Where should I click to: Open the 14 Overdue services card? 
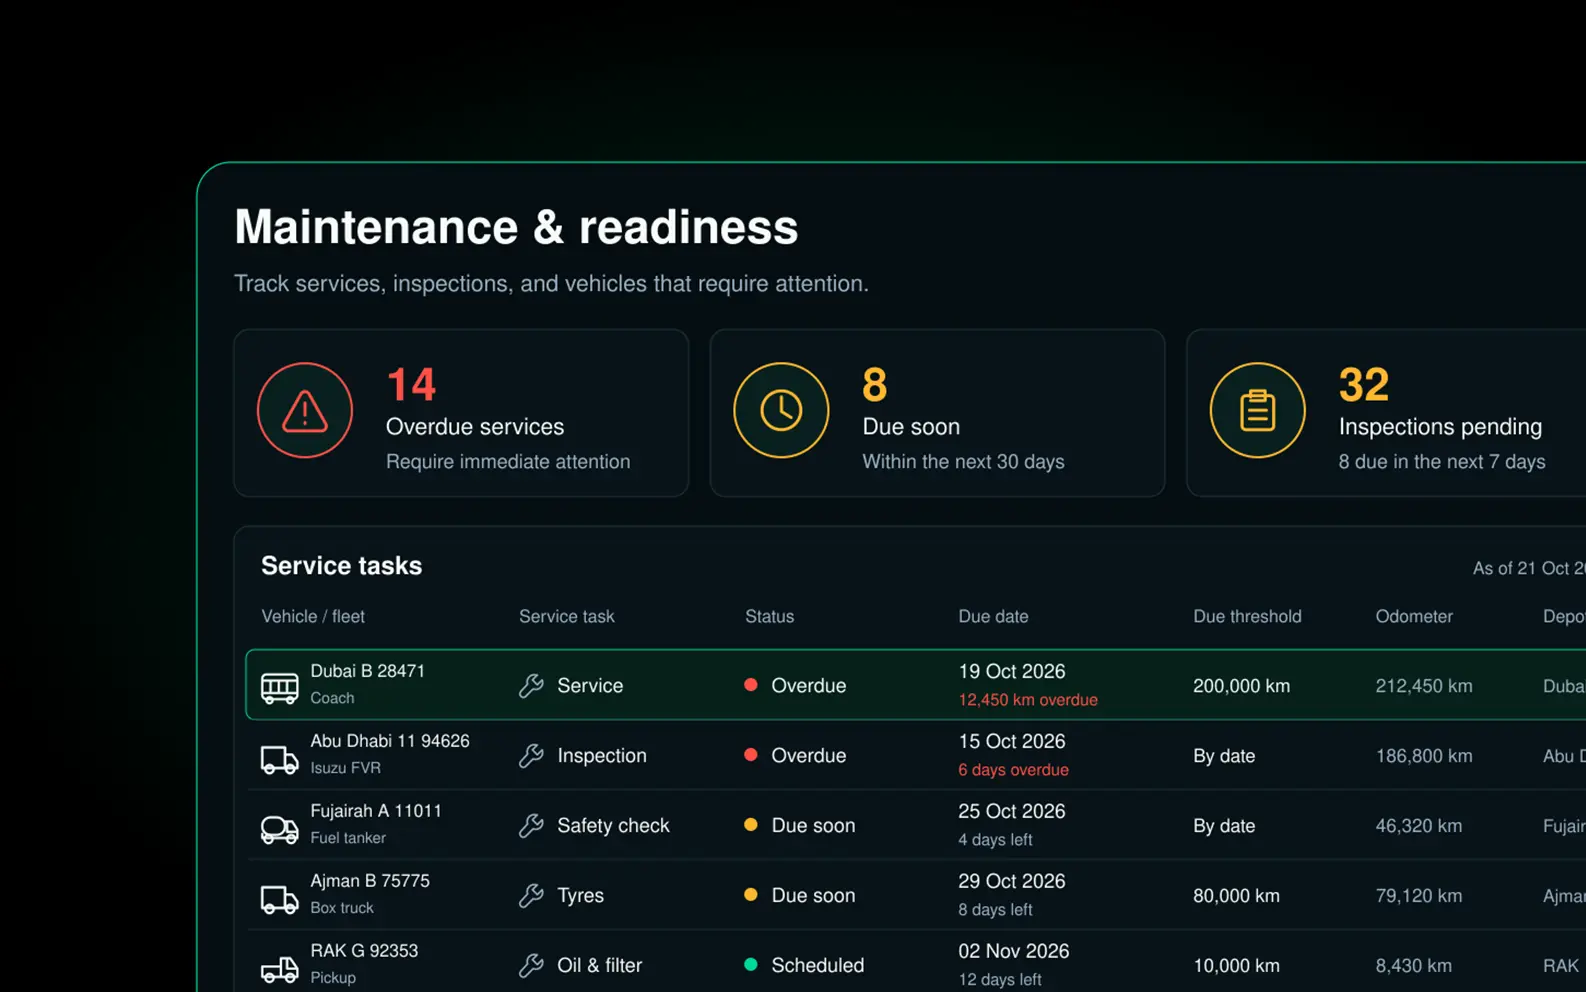click(x=461, y=413)
